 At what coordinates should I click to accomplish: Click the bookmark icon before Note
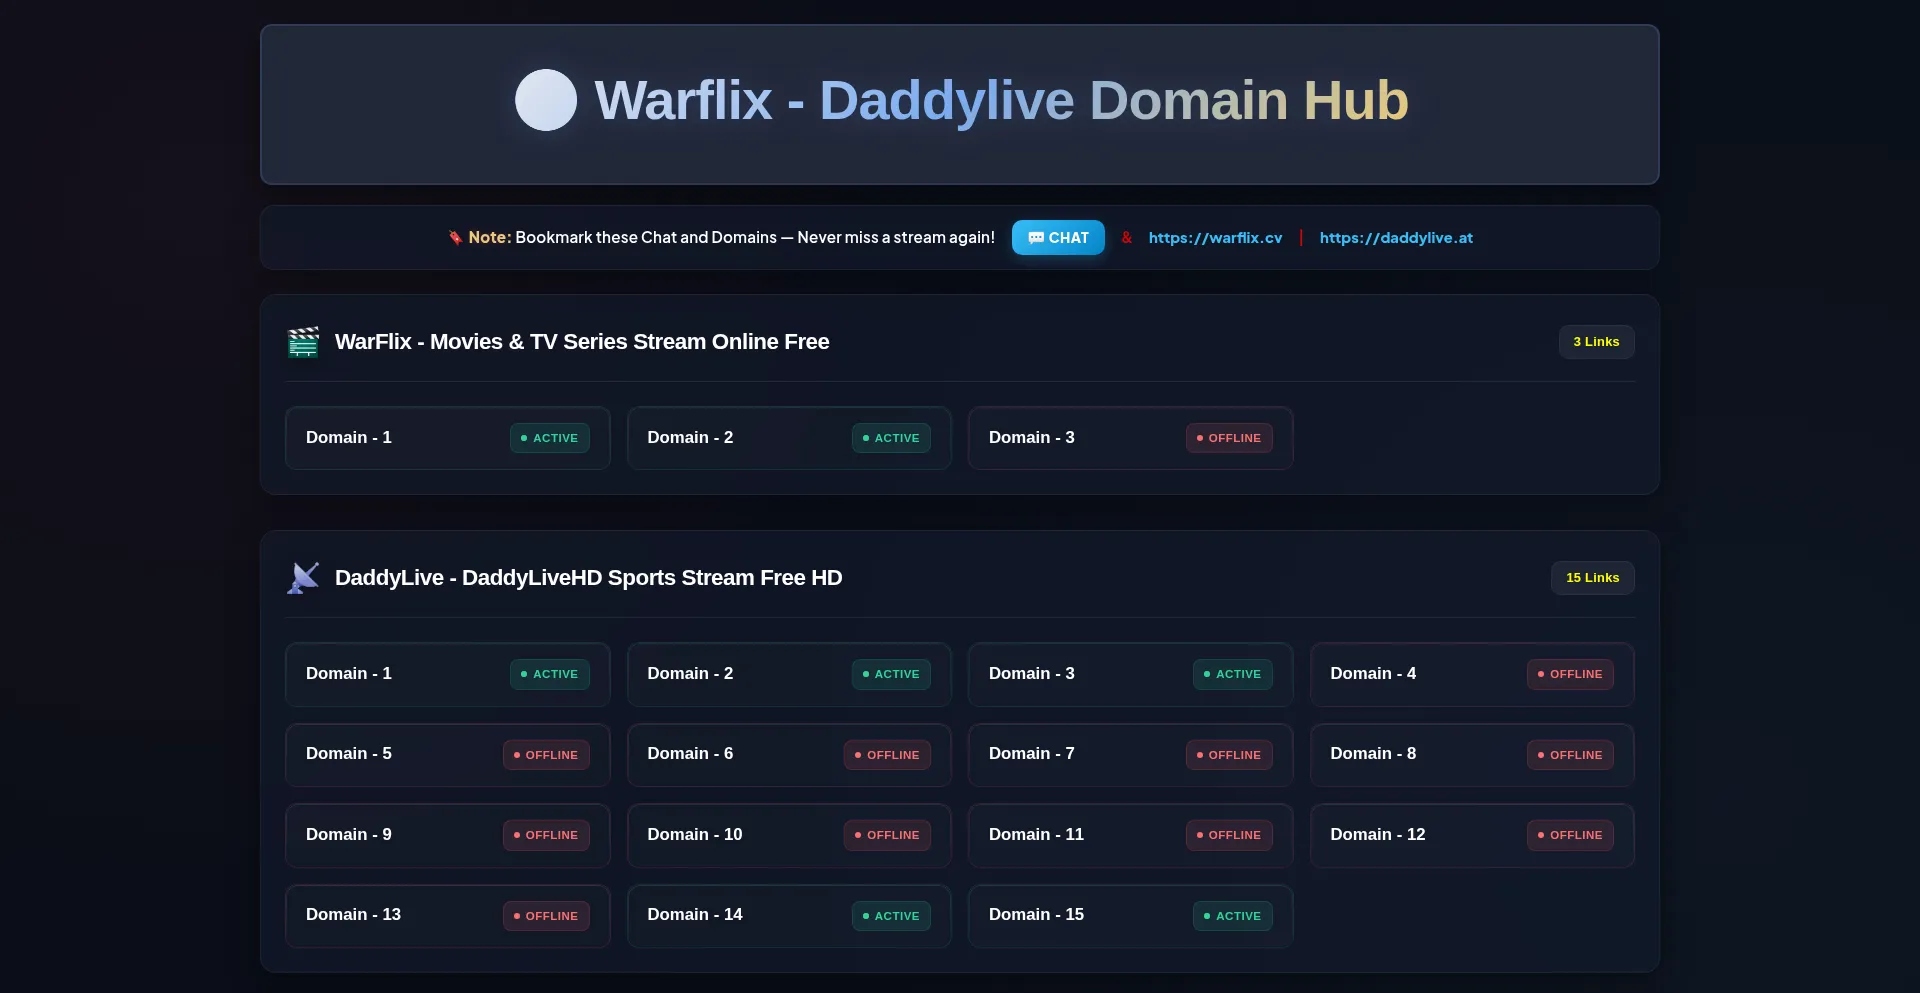[x=455, y=238]
